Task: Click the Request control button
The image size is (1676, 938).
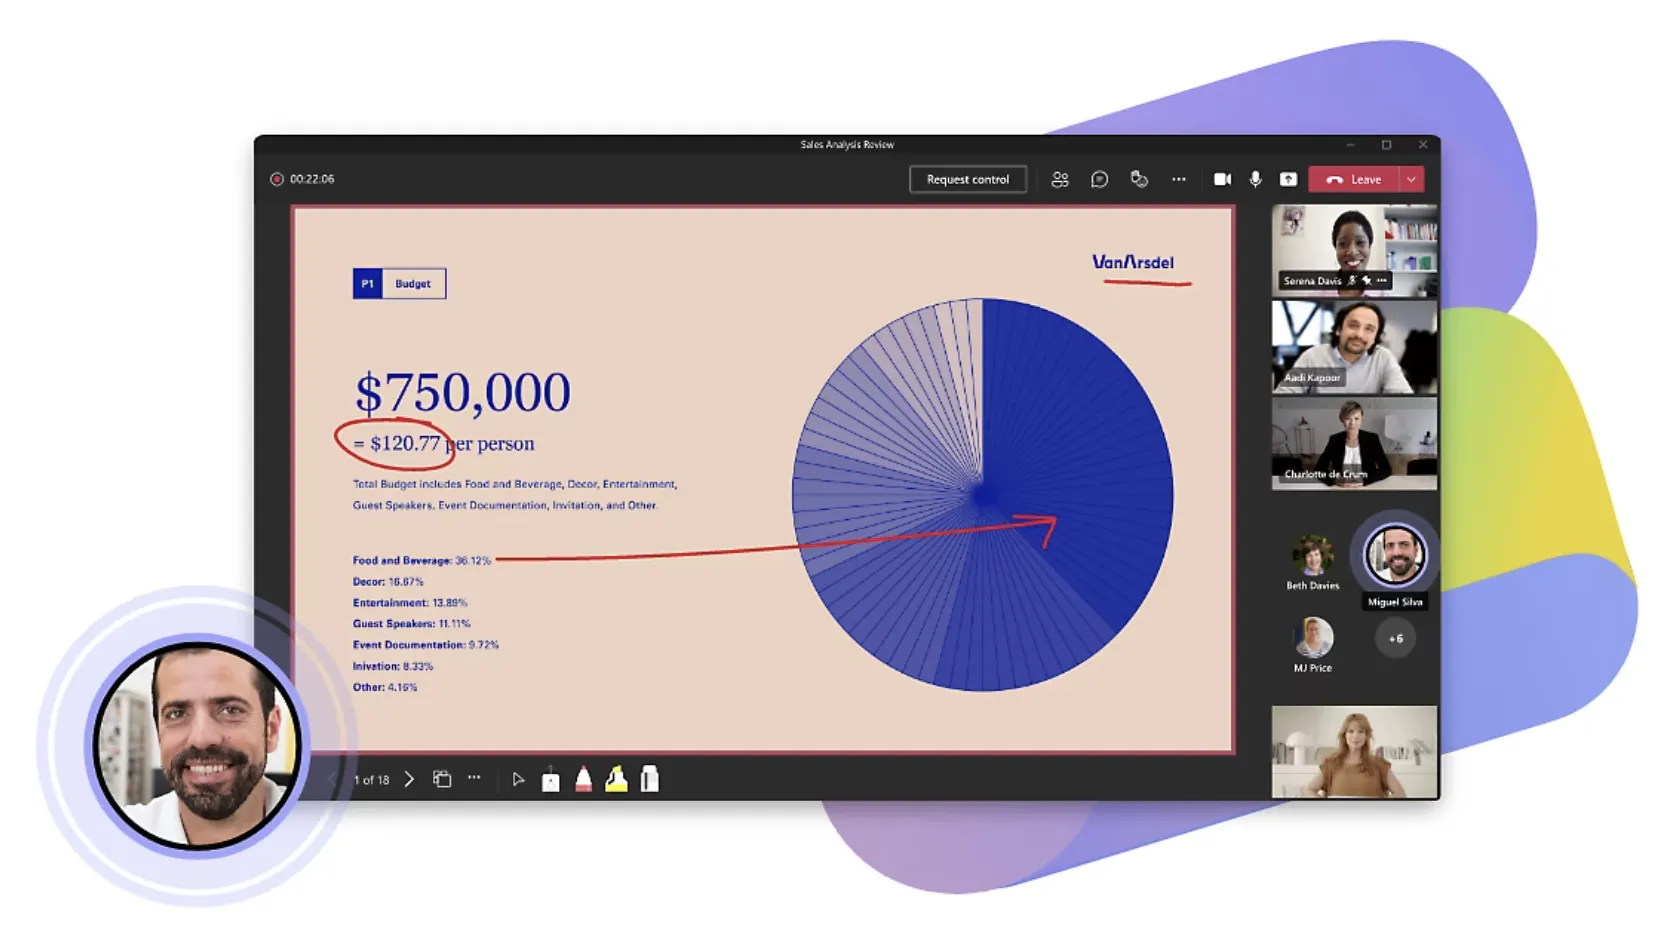Action: (967, 180)
